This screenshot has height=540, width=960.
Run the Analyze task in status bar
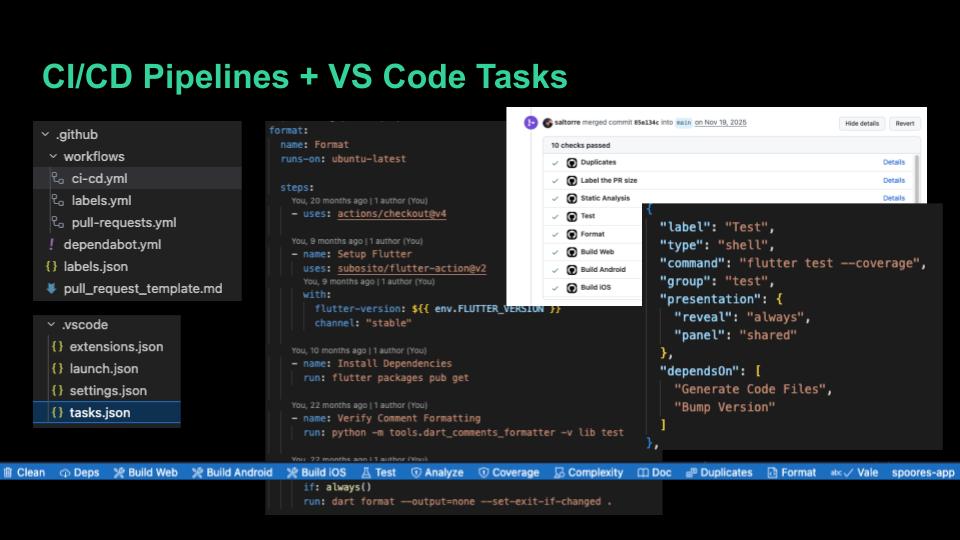437,473
